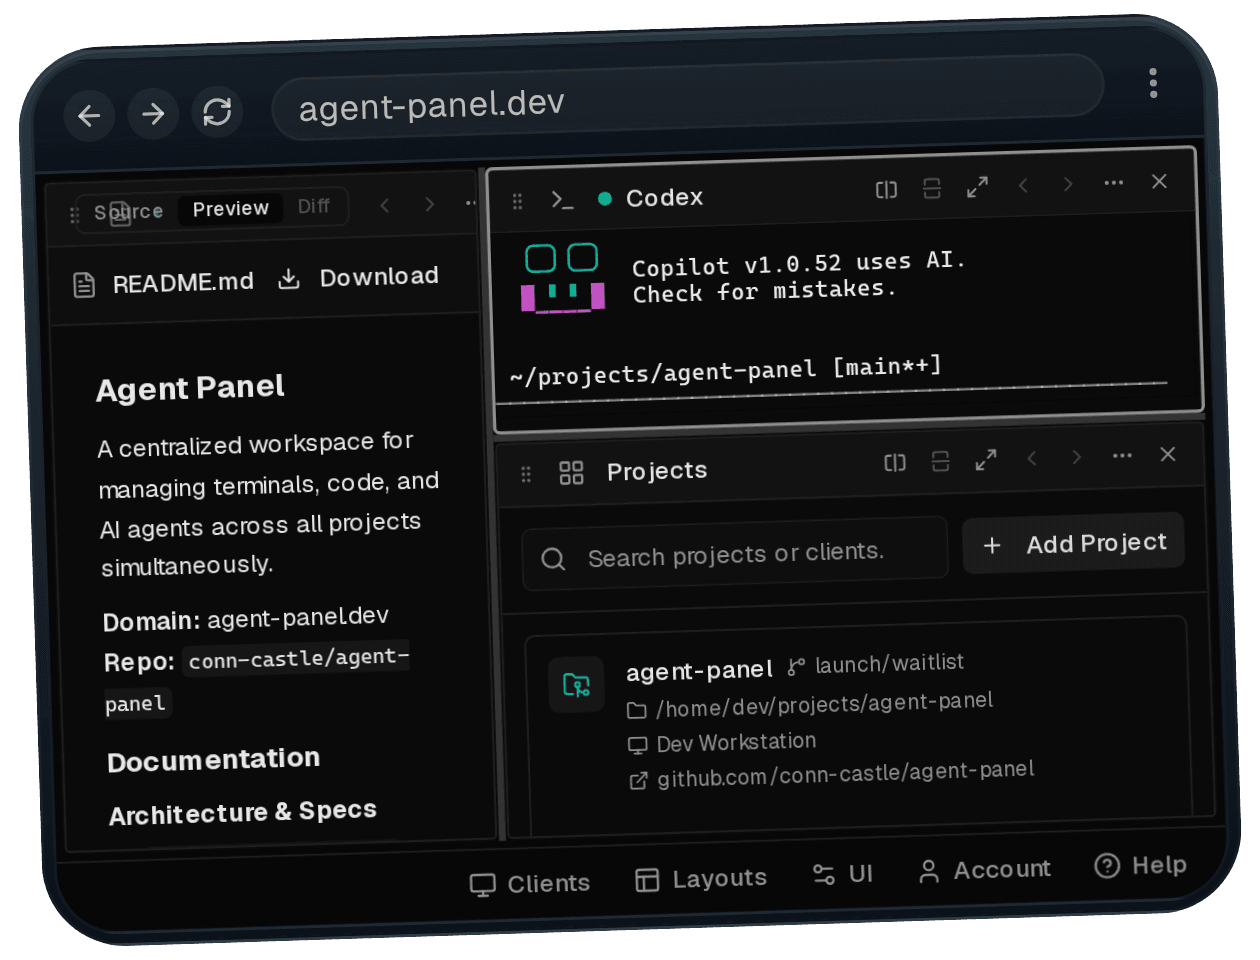
Task: Click the Codex terminal prompt icon
Action: coord(562,199)
